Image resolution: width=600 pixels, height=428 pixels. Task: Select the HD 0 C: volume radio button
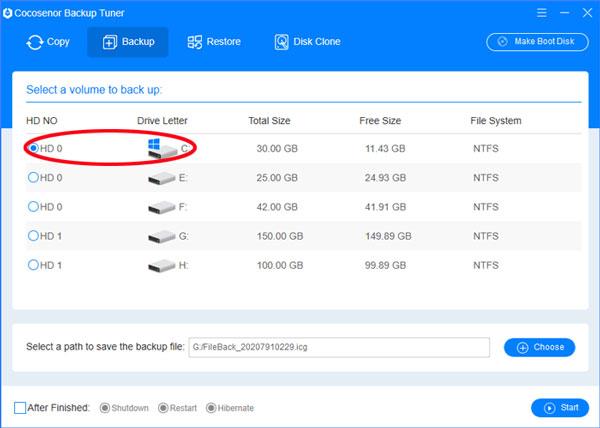(x=33, y=148)
